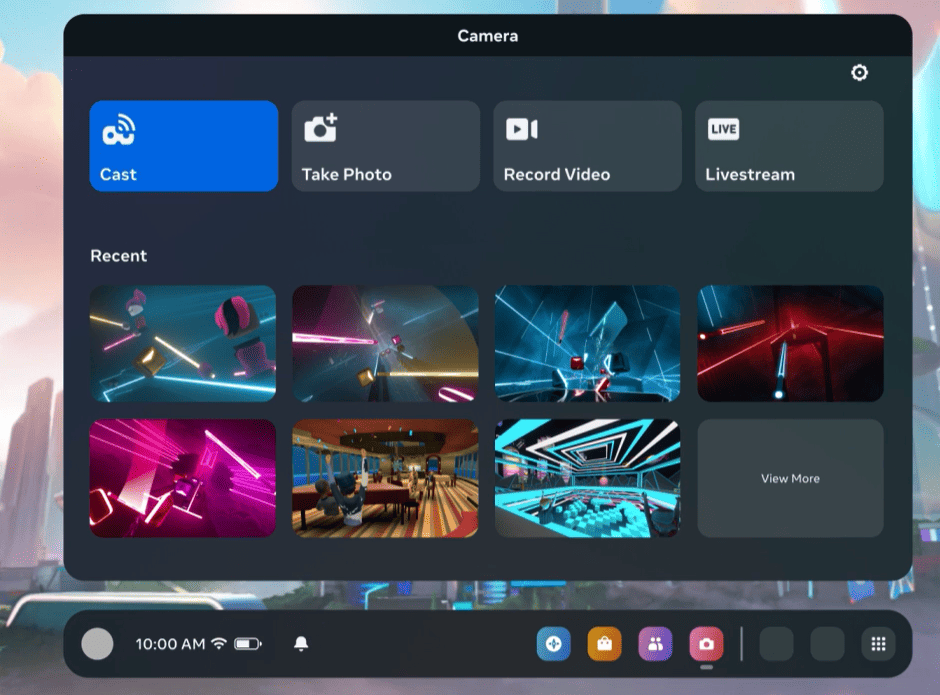
Task: Open Camera settings gear icon
Action: pyautogui.click(x=859, y=73)
